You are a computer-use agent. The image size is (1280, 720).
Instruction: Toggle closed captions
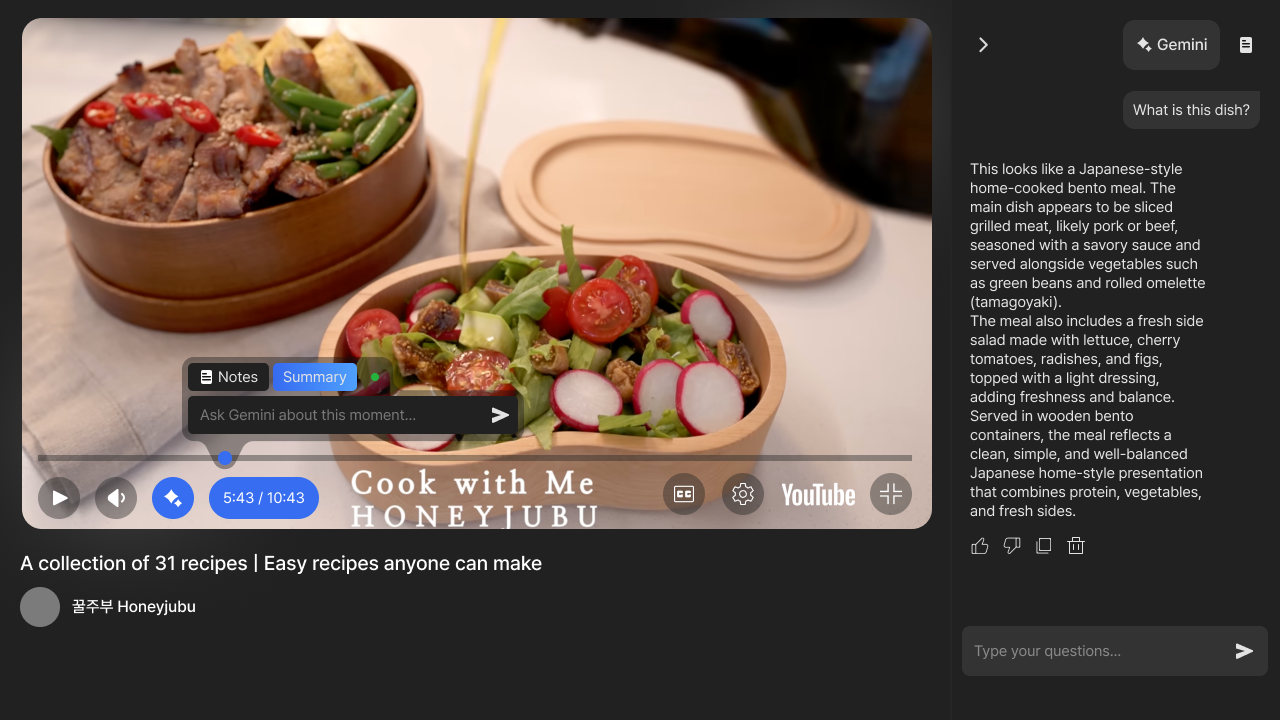(x=684, y=494)
